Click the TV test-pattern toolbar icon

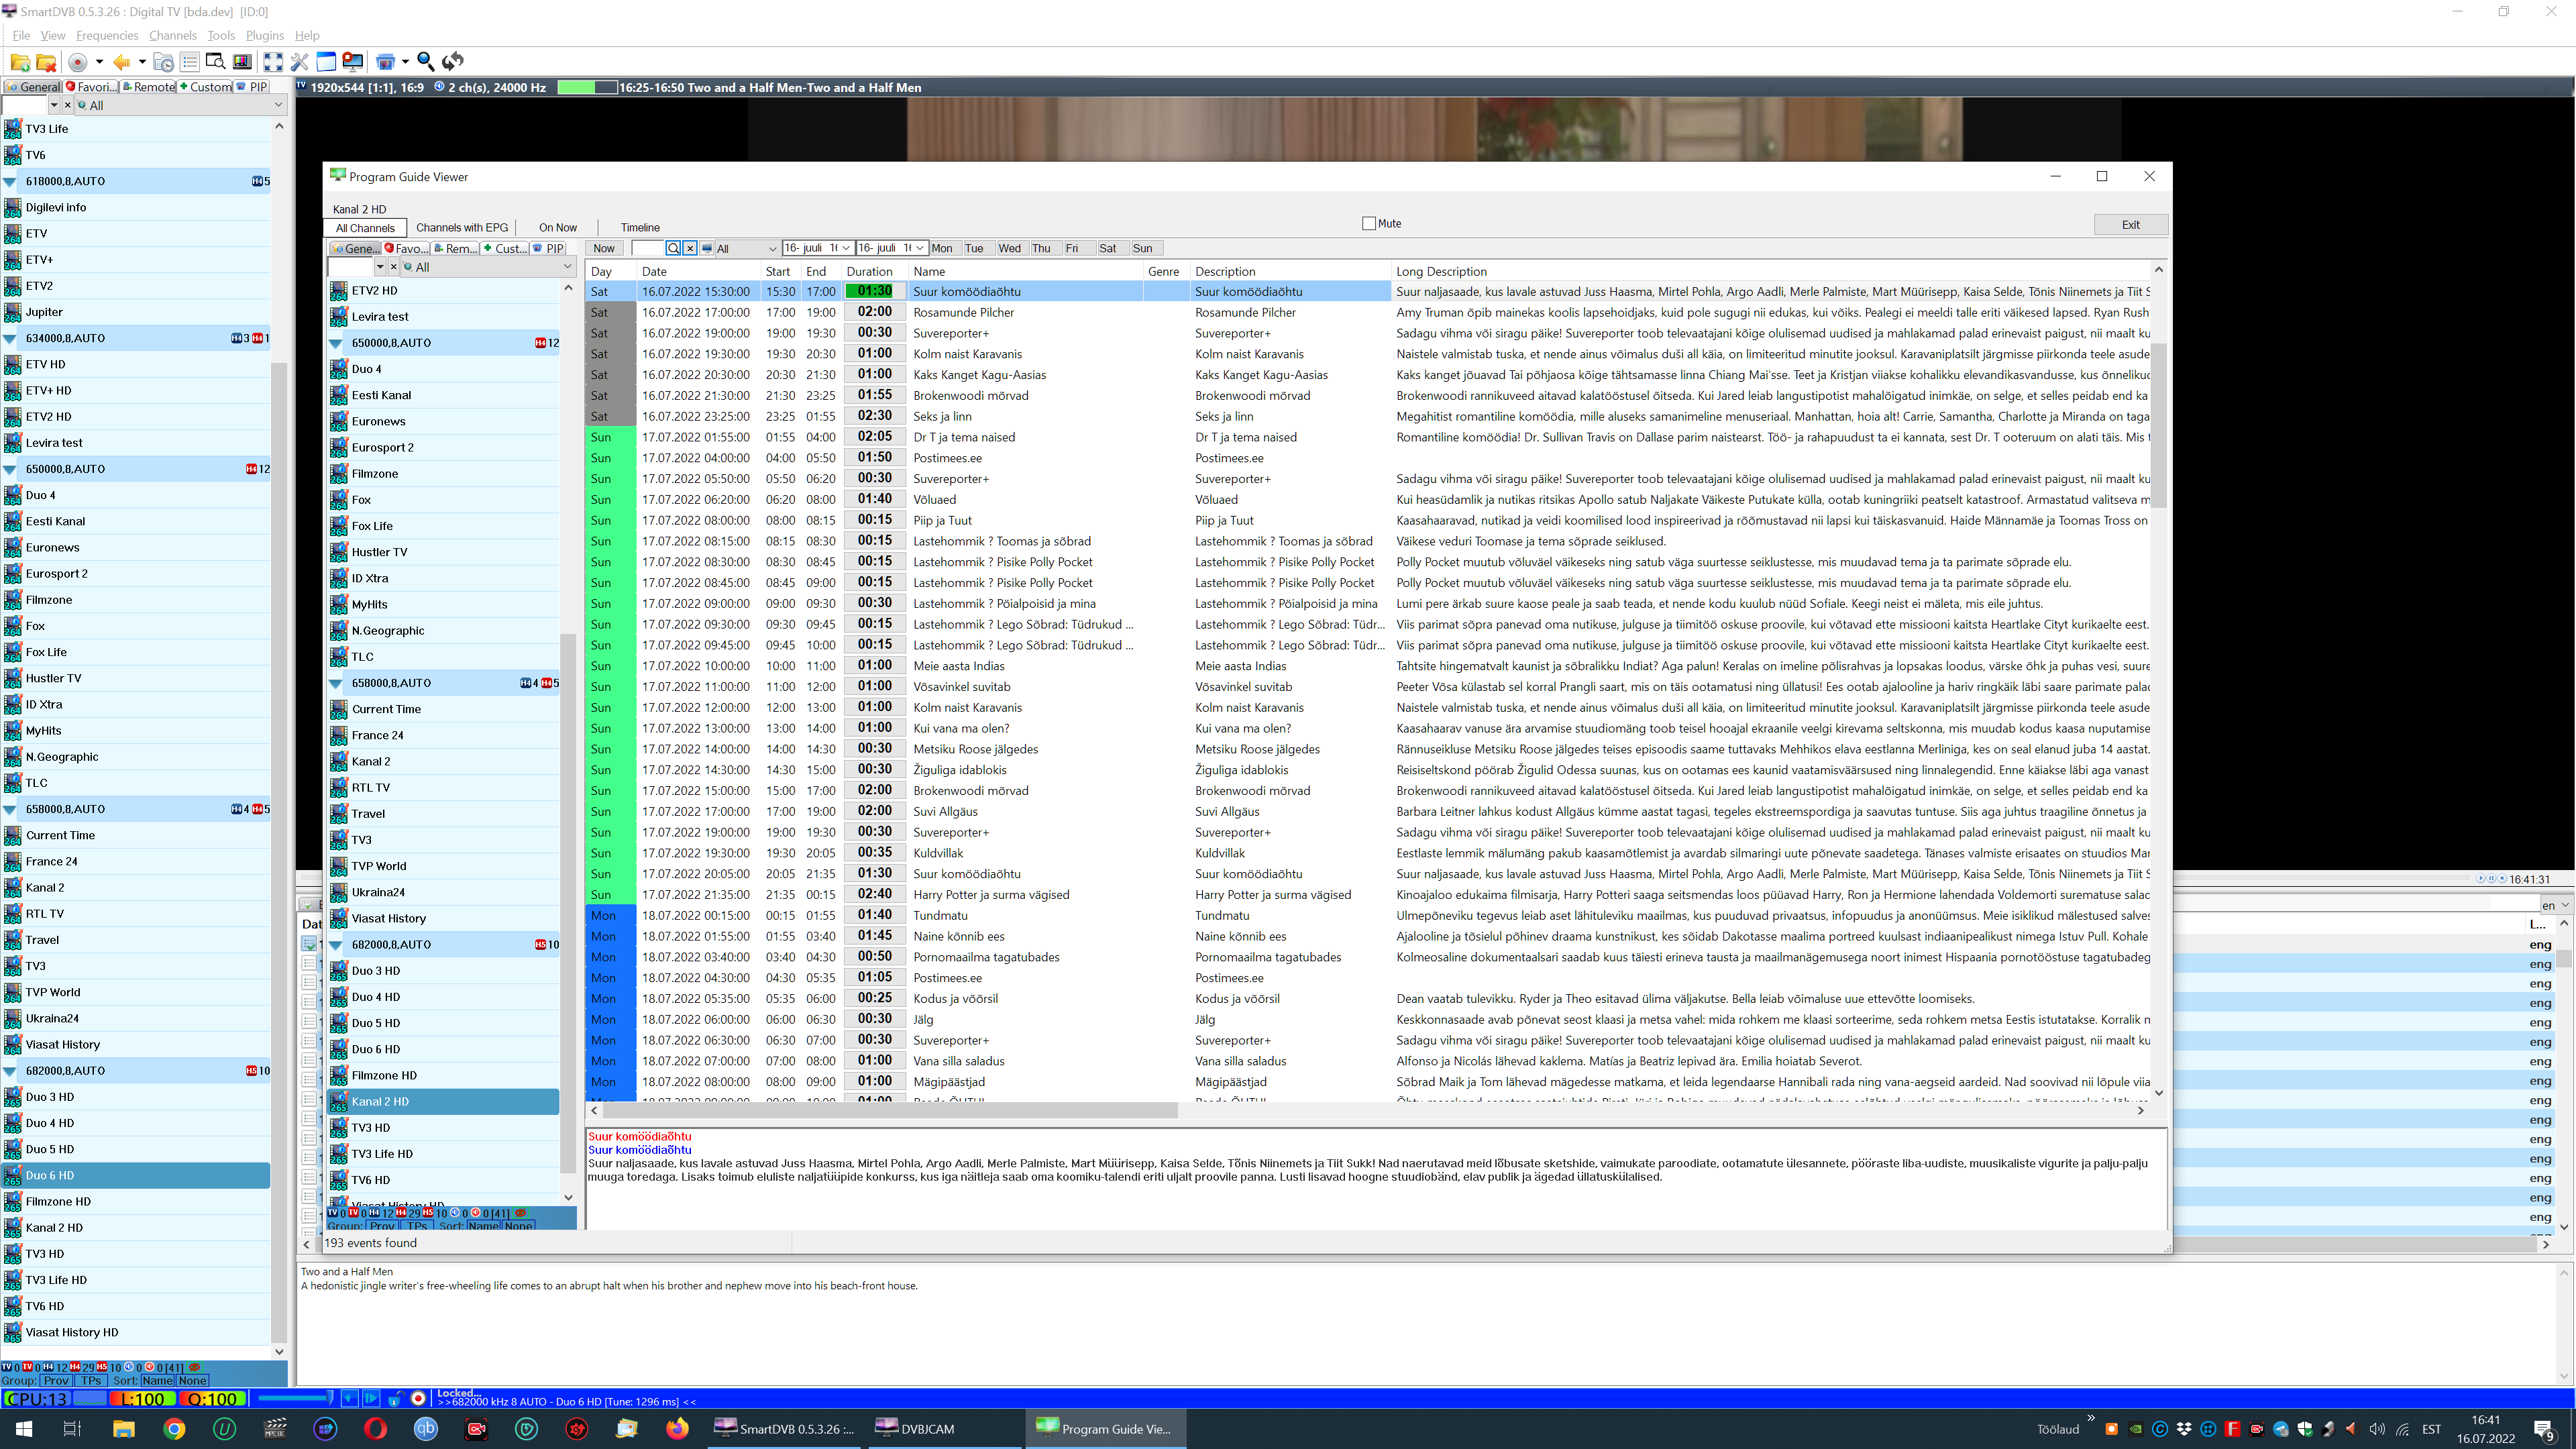point(242,62)
